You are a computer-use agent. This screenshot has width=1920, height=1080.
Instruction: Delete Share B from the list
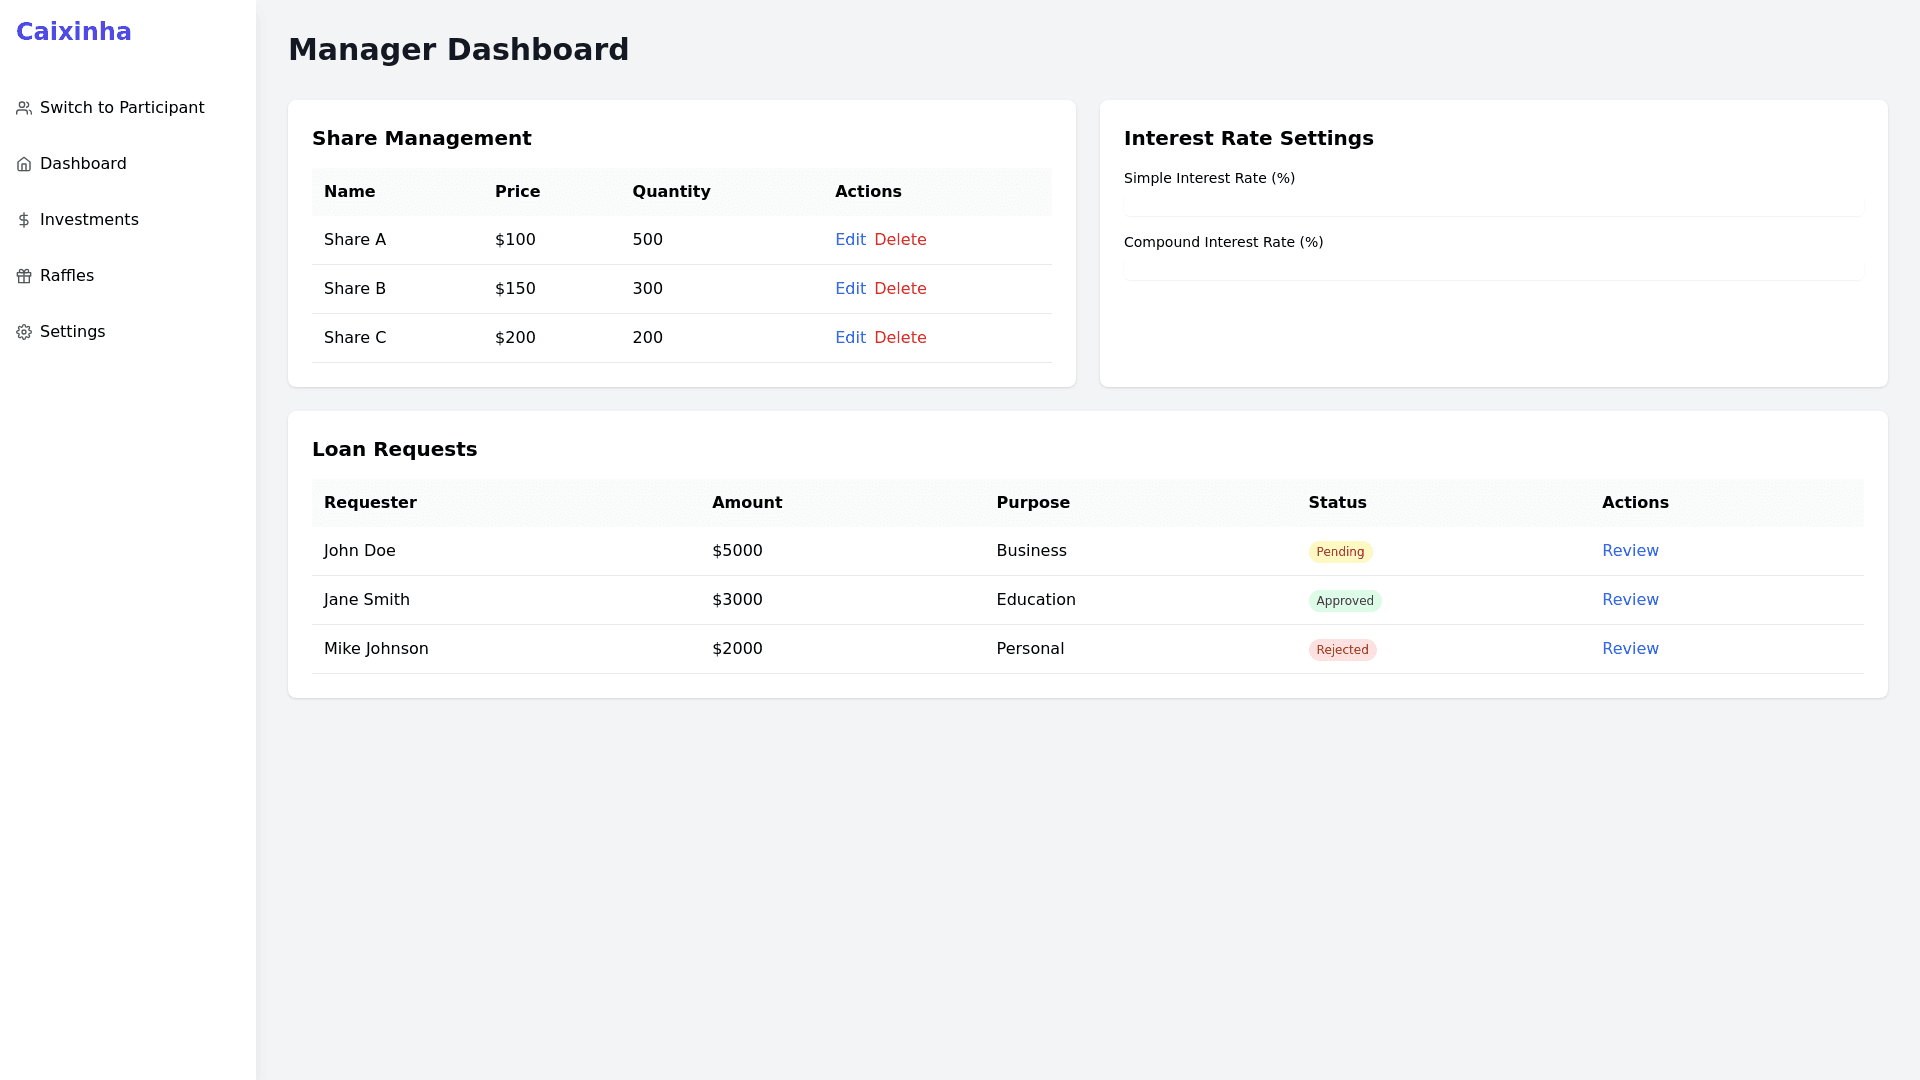point(900,288)
